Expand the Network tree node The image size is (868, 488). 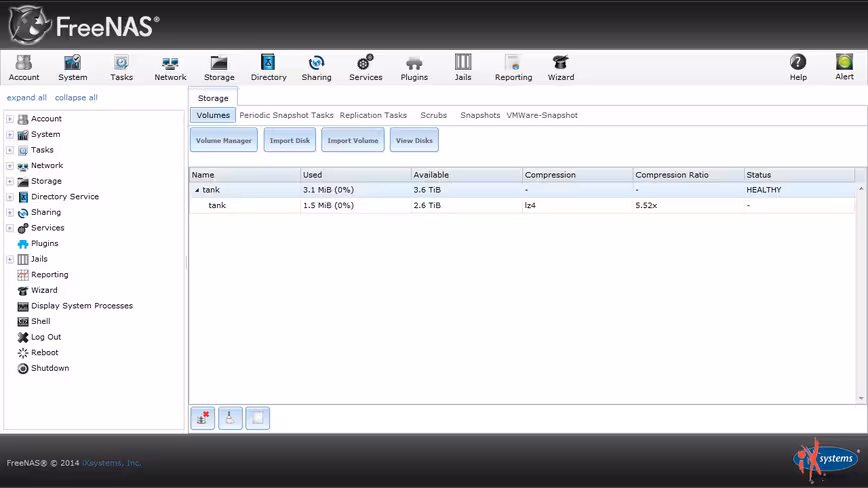point(10,165)
